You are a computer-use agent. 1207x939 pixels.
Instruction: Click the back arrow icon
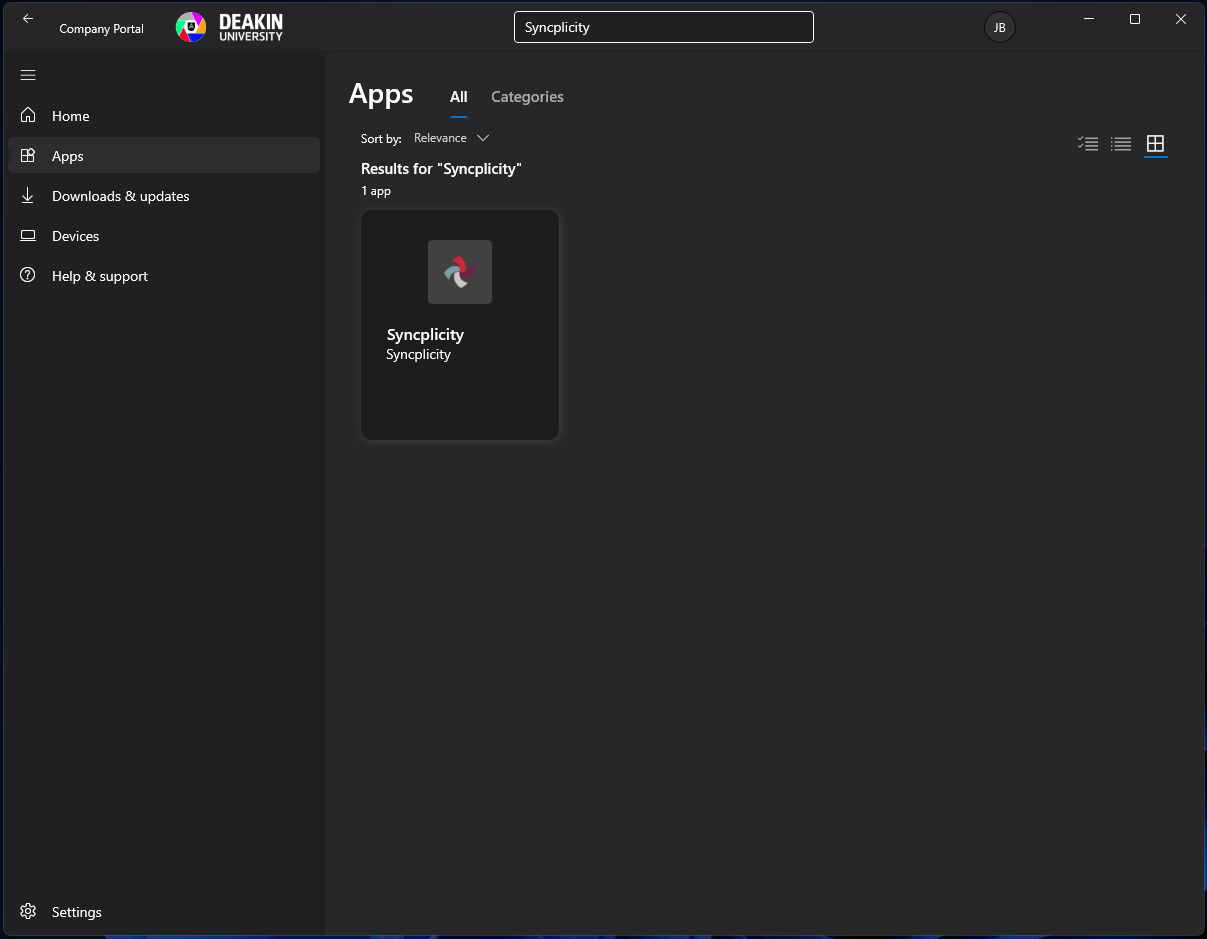tap(28, 19)
